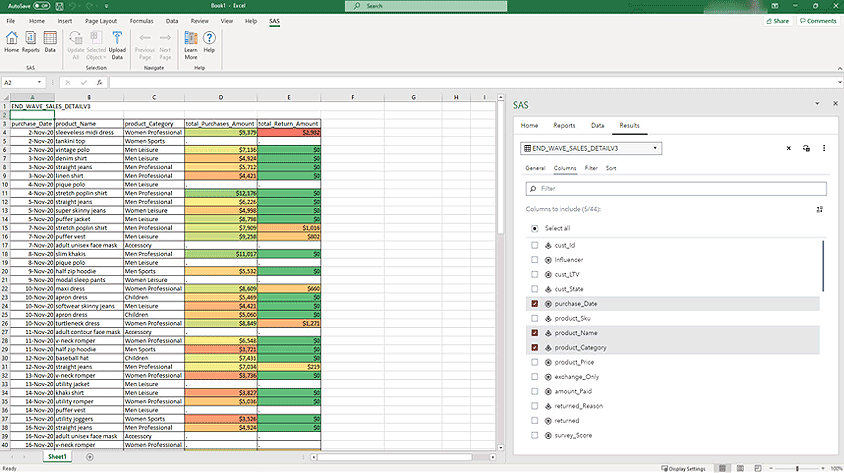This screenshot has height=473, width=844.
Task: Click the columns Filter input field
Action: click(x=676, y=188)
